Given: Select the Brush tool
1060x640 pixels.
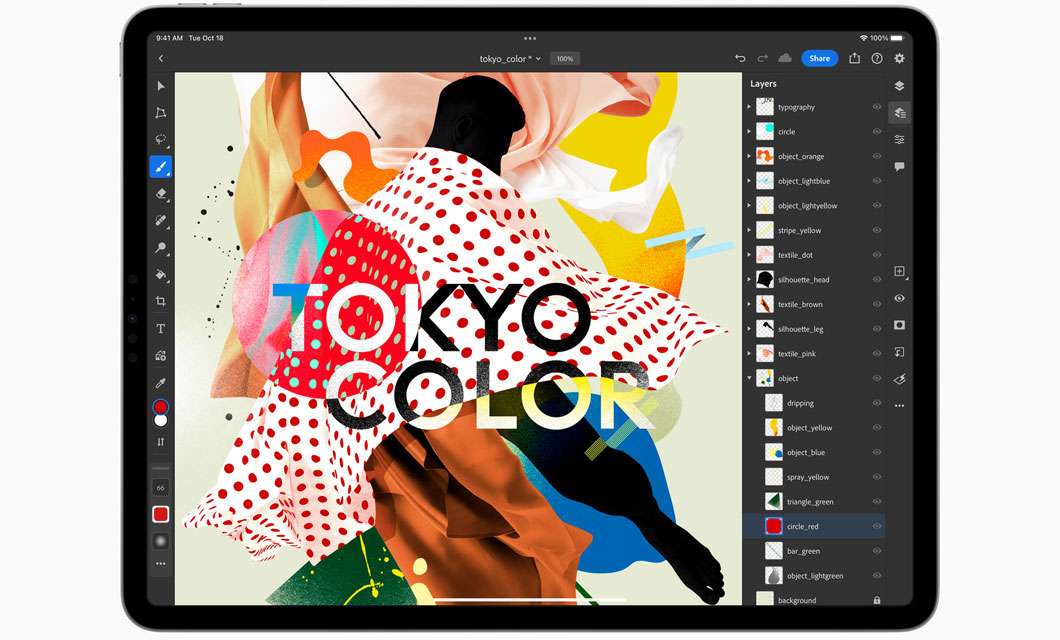Looking at the screenshot, I should [x=160, y=167].
